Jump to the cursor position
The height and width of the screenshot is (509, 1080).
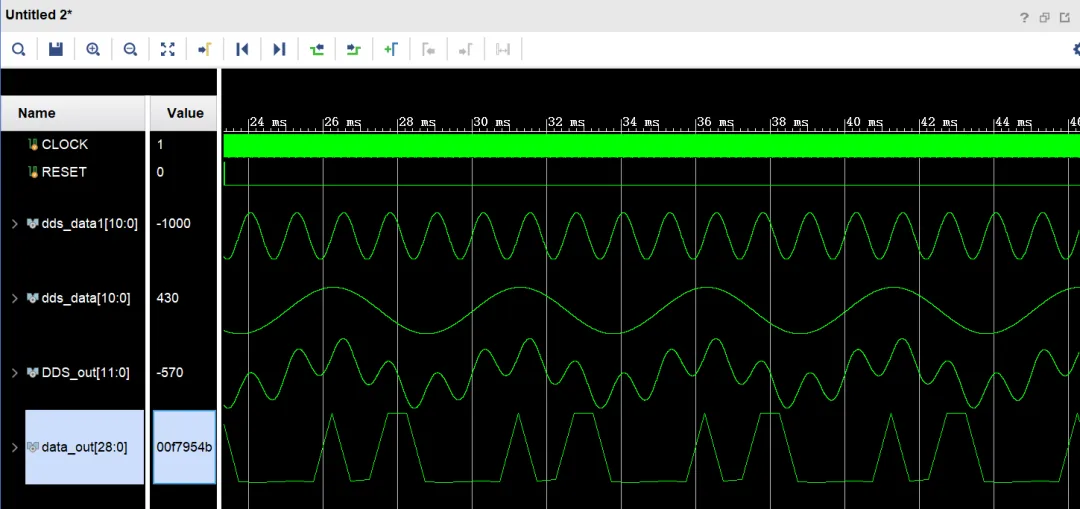(x=204, y=49)
